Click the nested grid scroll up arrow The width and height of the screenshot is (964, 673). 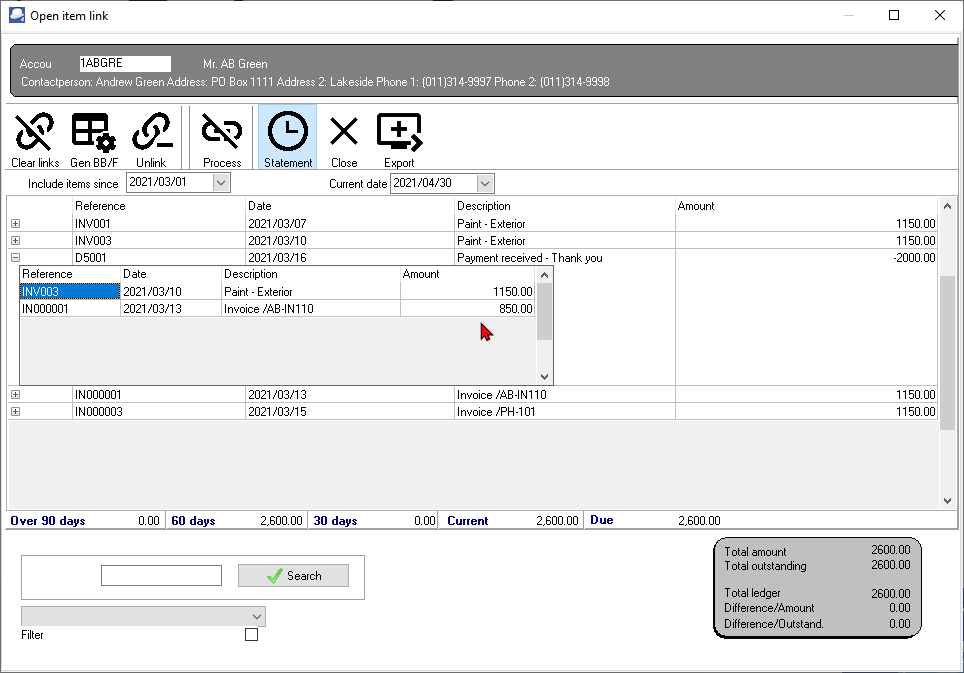[544, 275]
